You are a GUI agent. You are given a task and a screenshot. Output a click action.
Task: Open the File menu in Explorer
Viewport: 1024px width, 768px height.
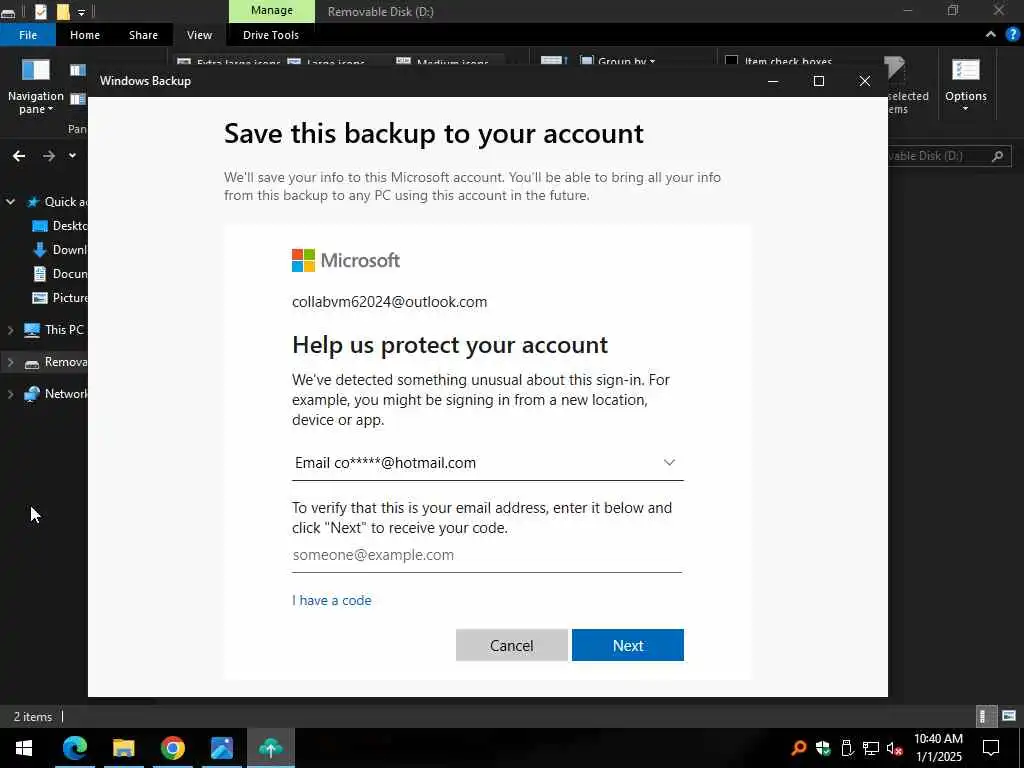(28, 35)
